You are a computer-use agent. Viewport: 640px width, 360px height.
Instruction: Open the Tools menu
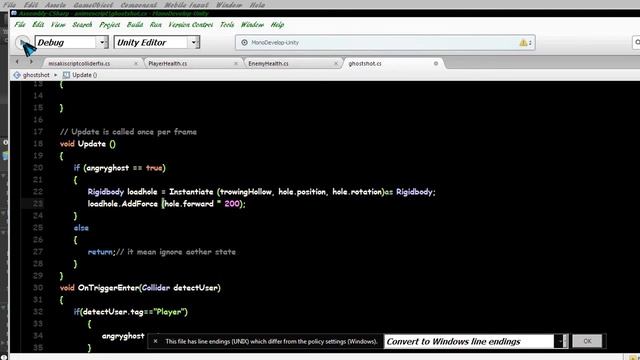[x=227, y=24]
